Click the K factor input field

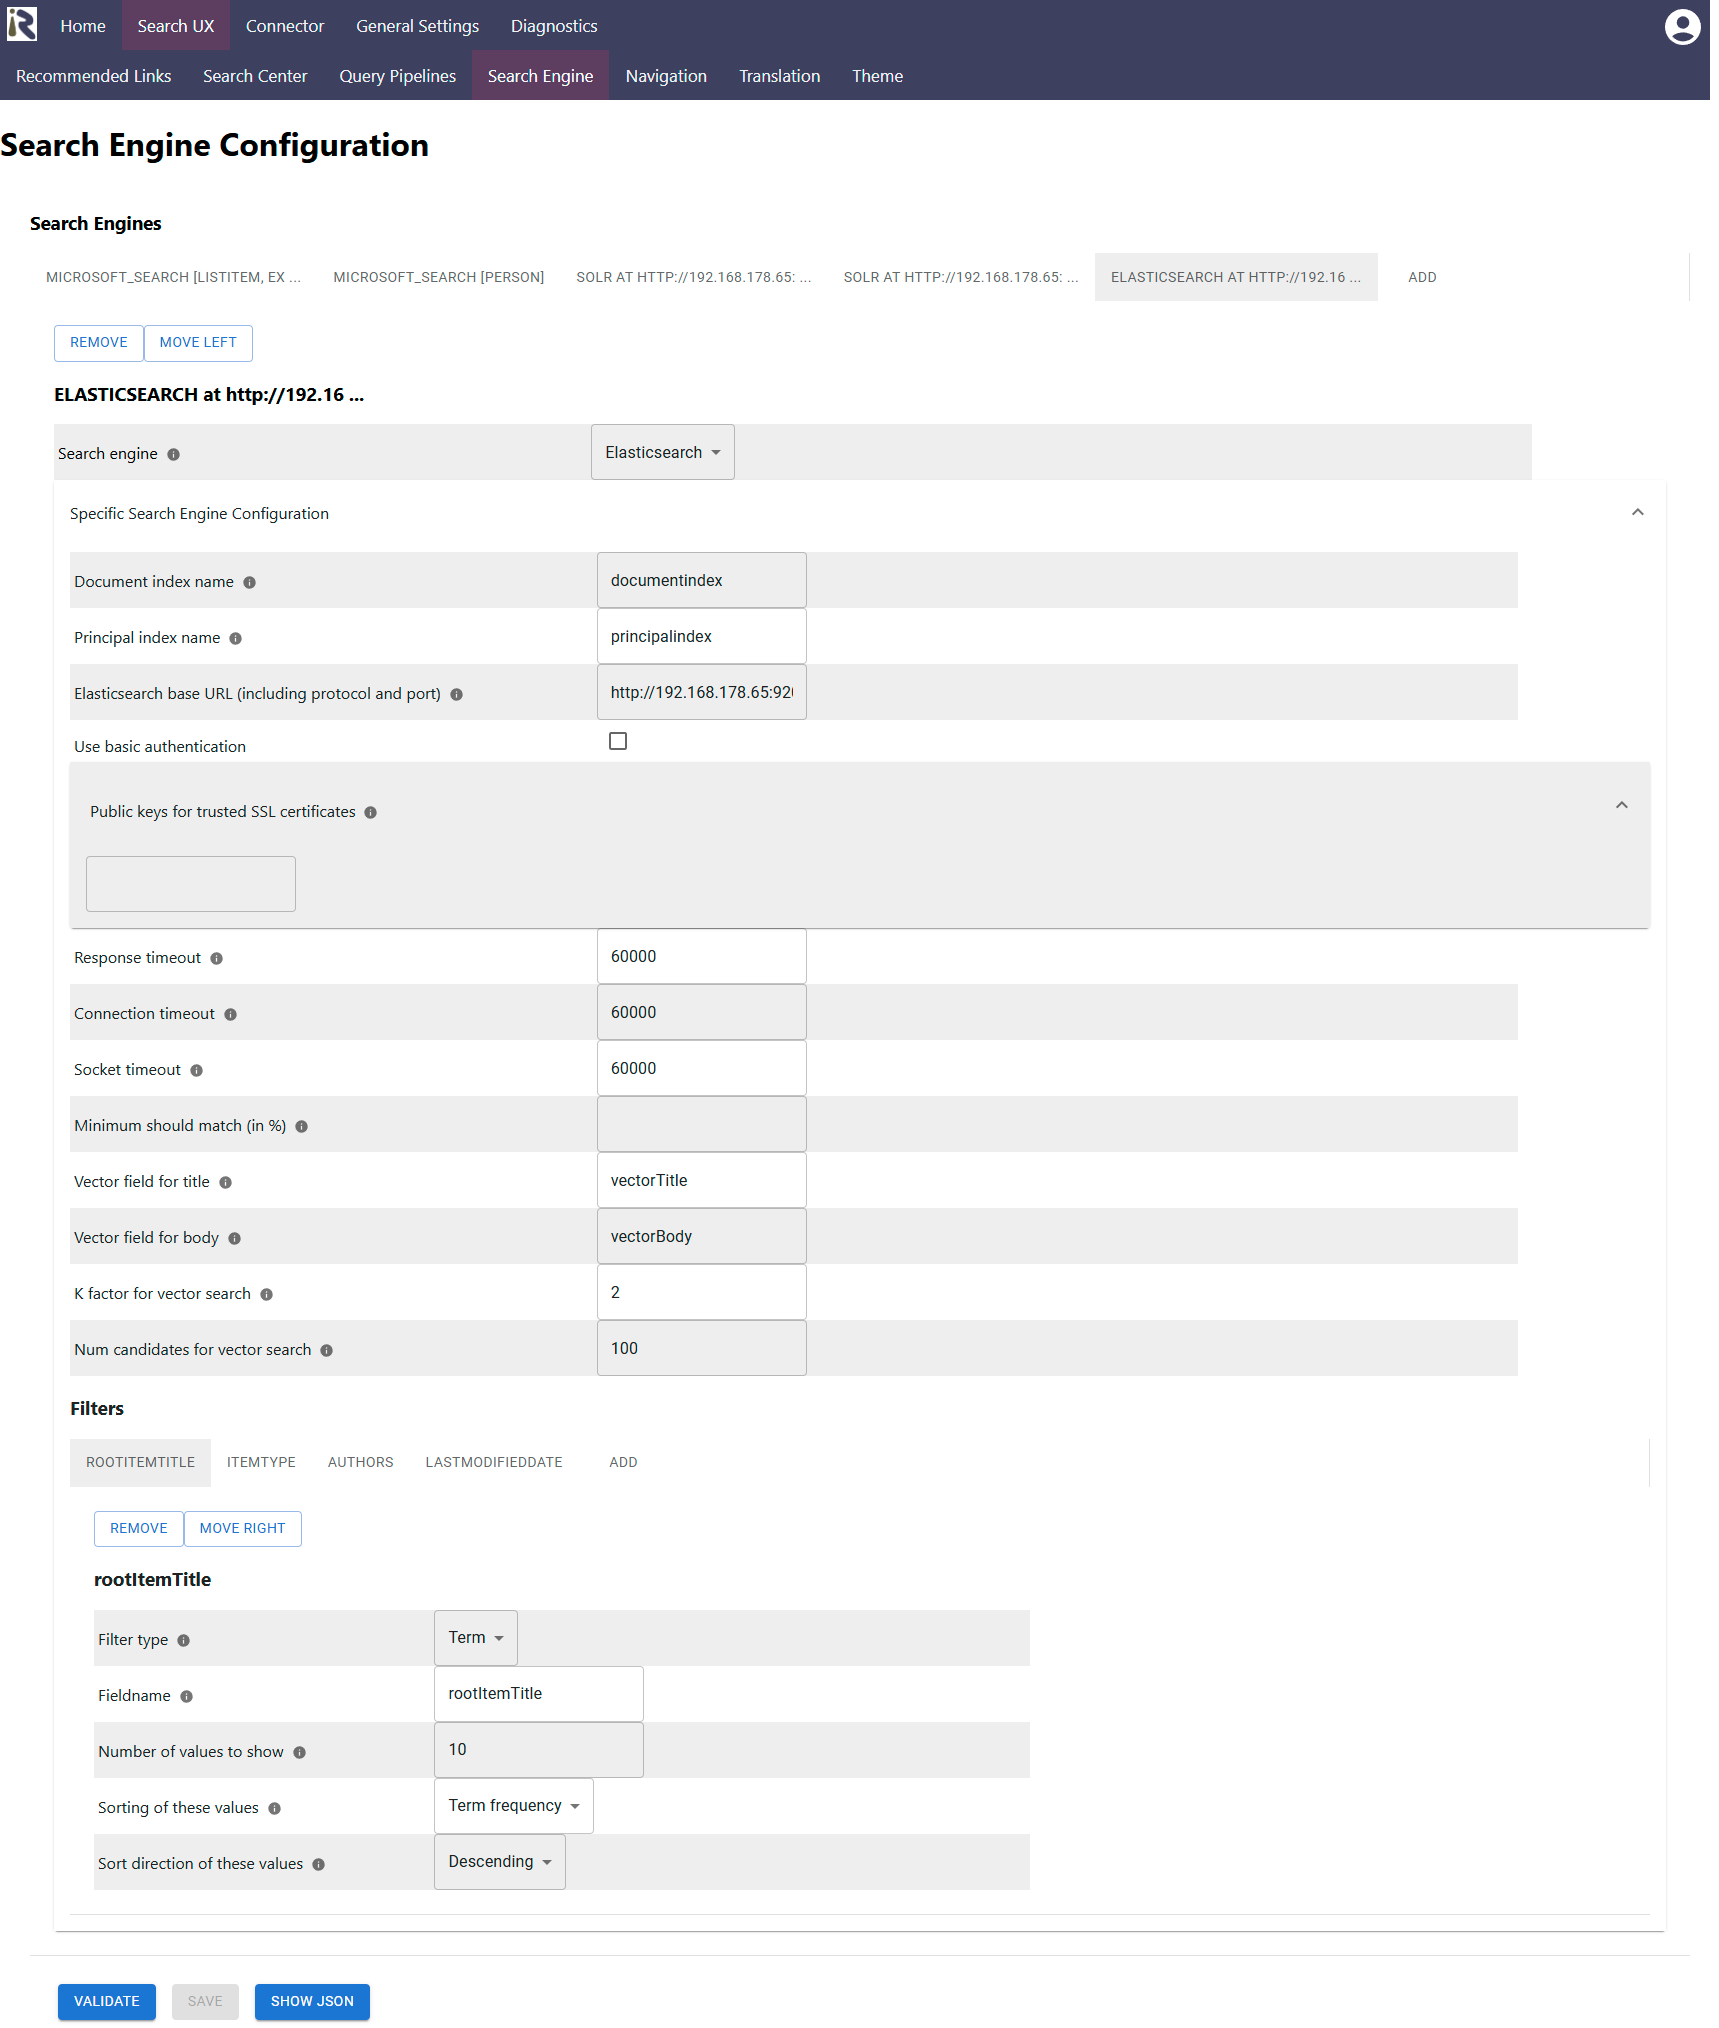(702, 1292)
